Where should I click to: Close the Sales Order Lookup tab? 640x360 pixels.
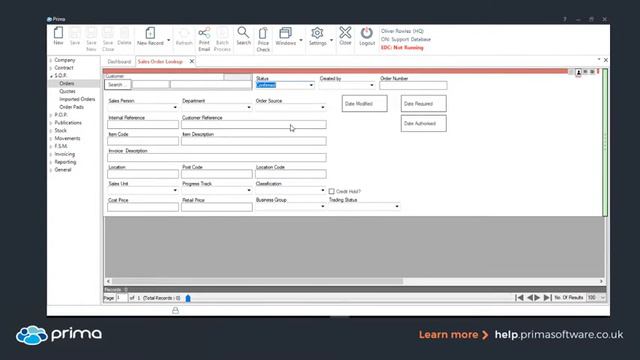(x=191, y=61)
